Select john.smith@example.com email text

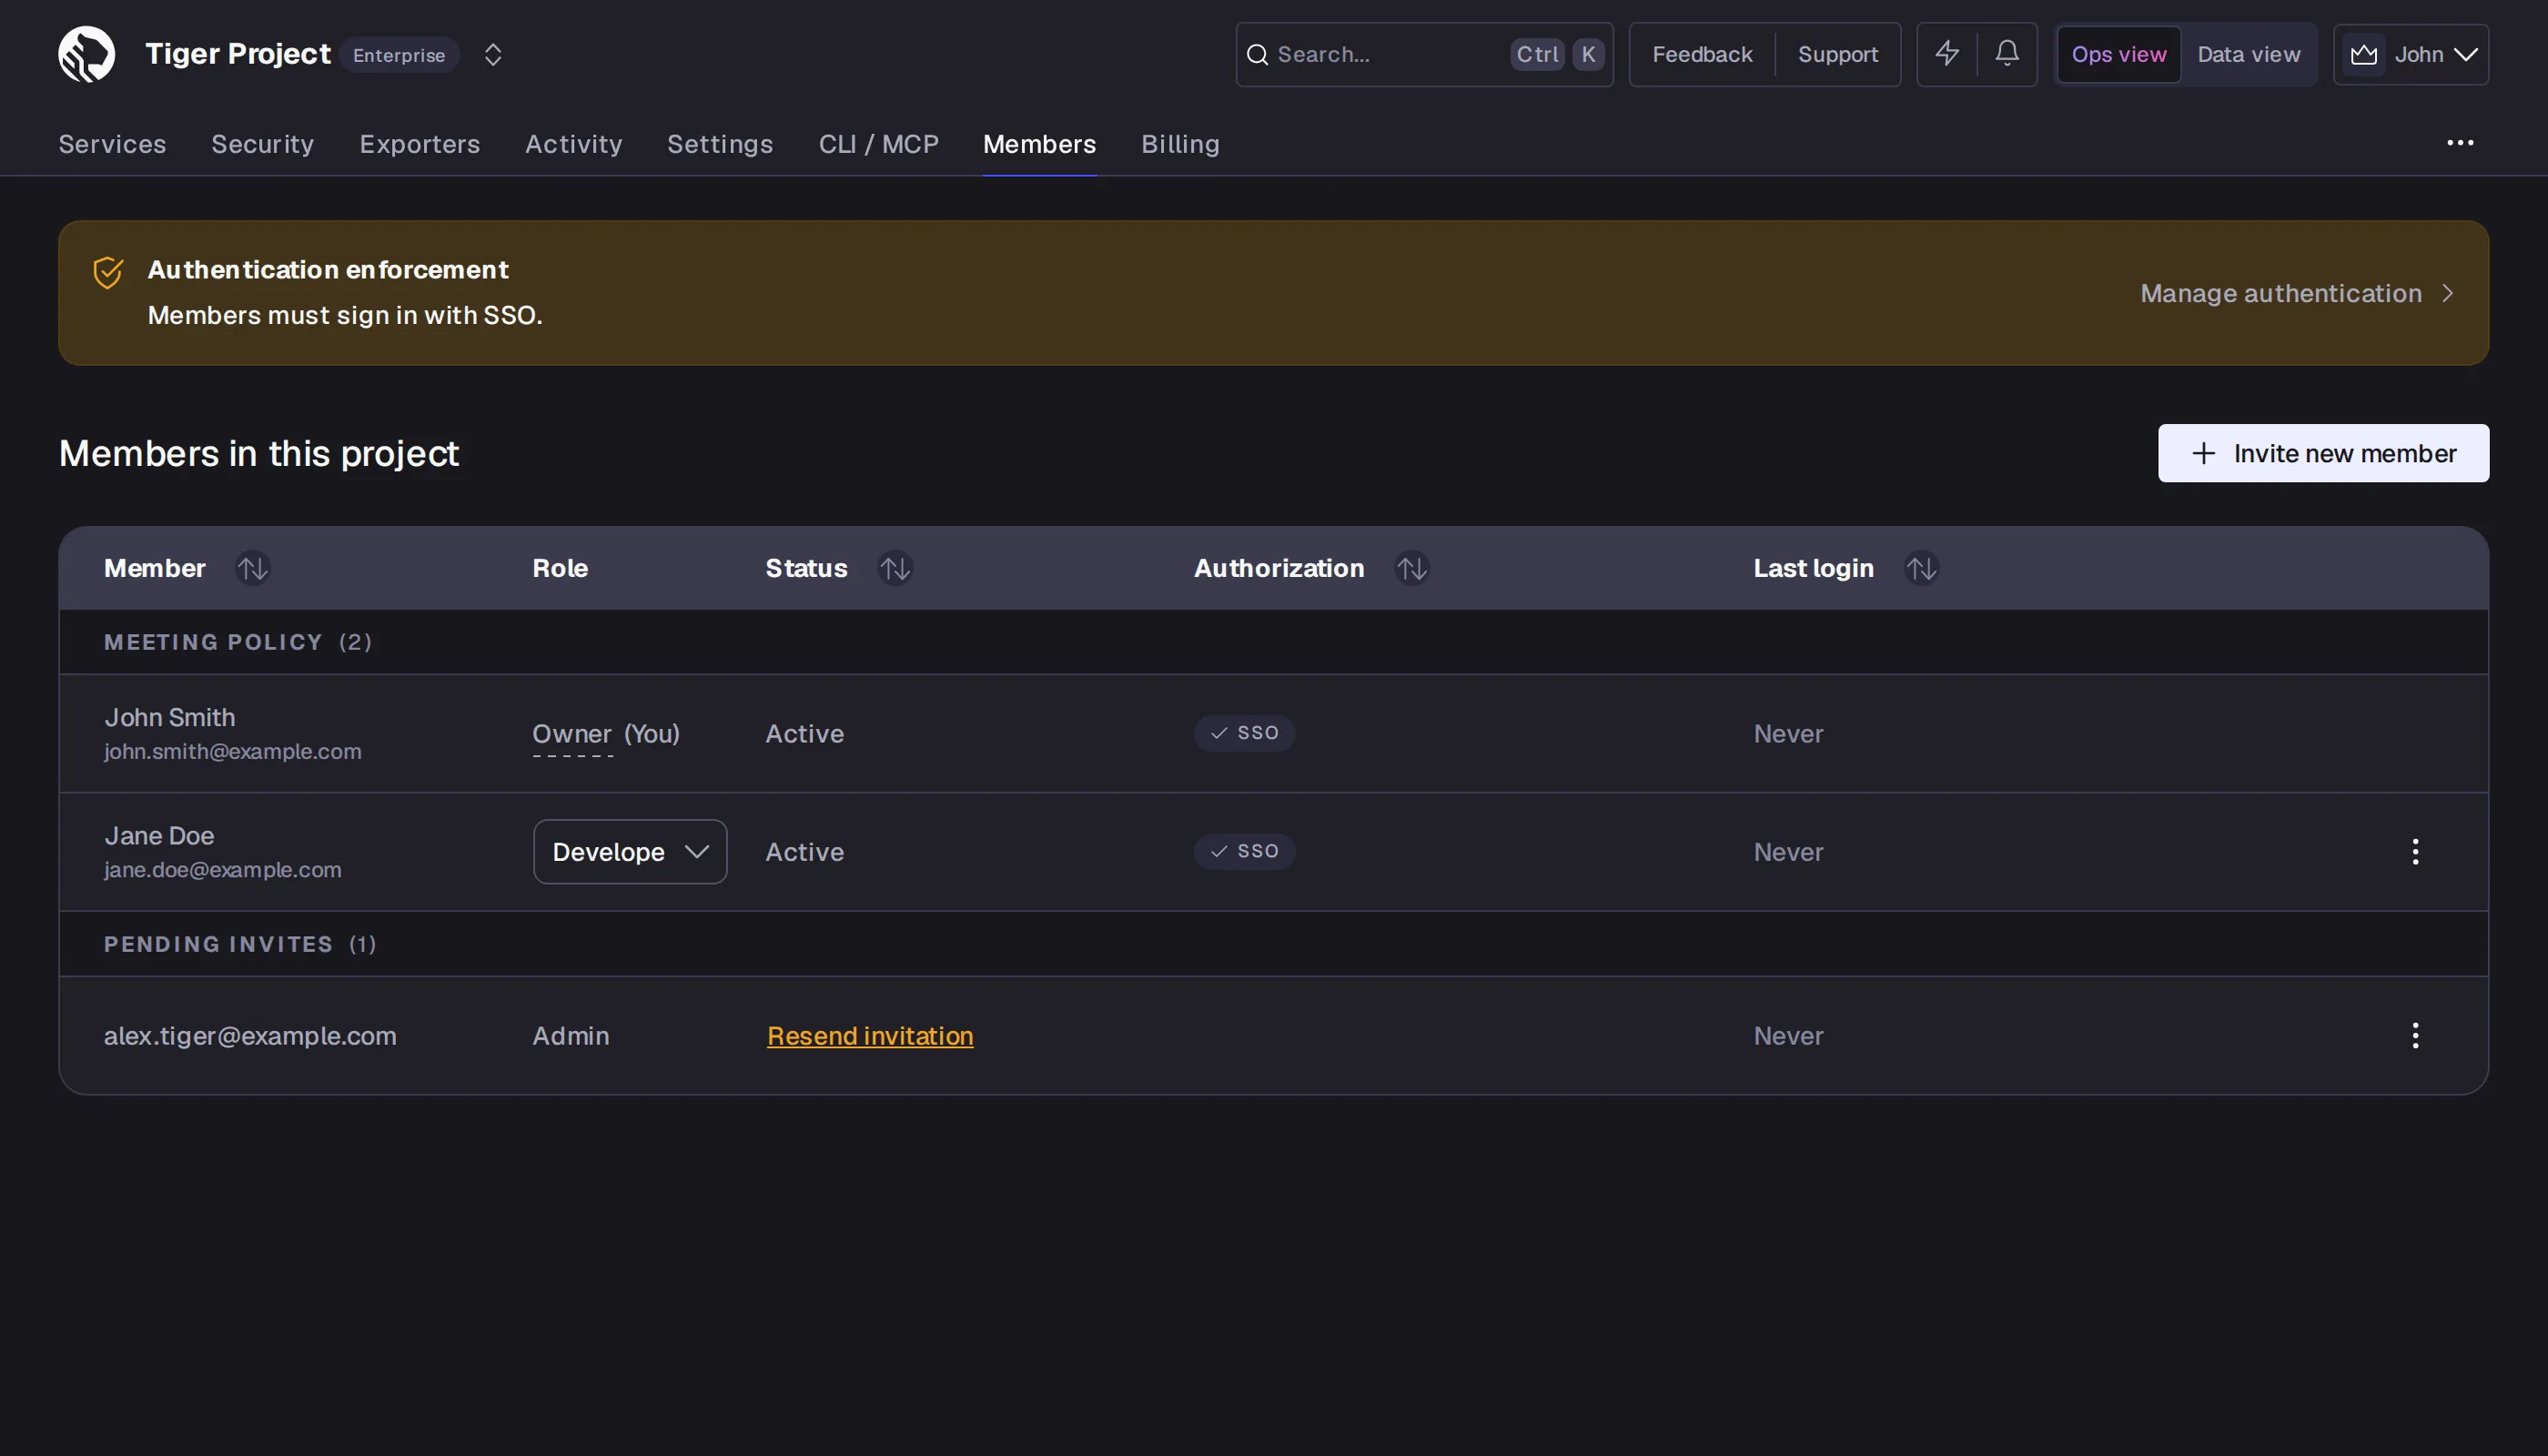233,751
